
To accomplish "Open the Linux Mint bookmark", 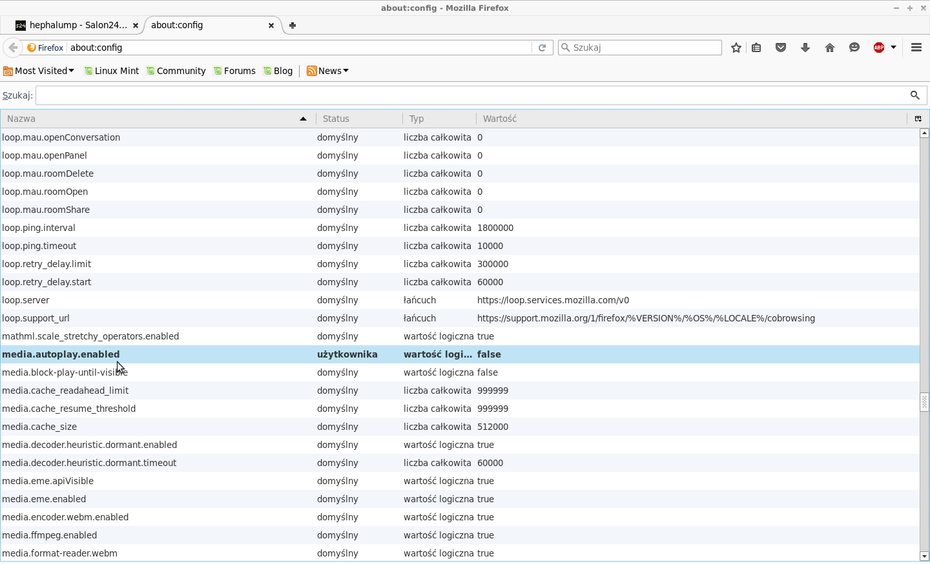I will click(111, 71).
